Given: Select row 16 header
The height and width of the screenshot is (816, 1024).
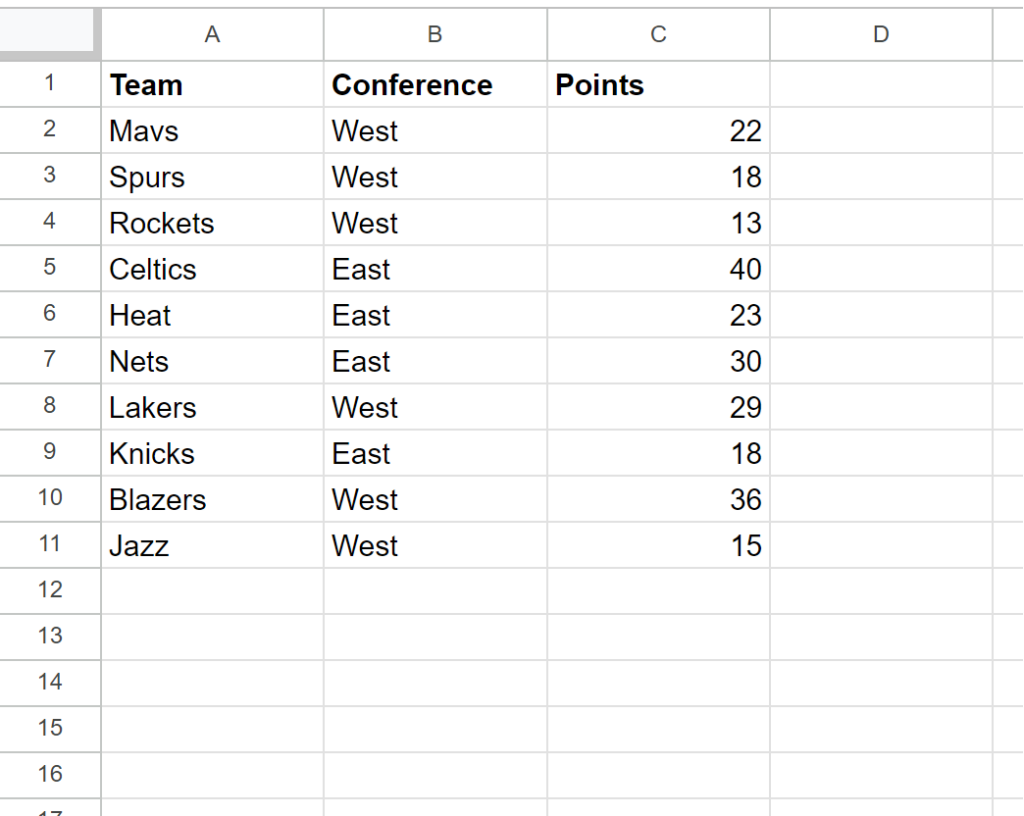Looking at the screenshot, I should 50,775.
